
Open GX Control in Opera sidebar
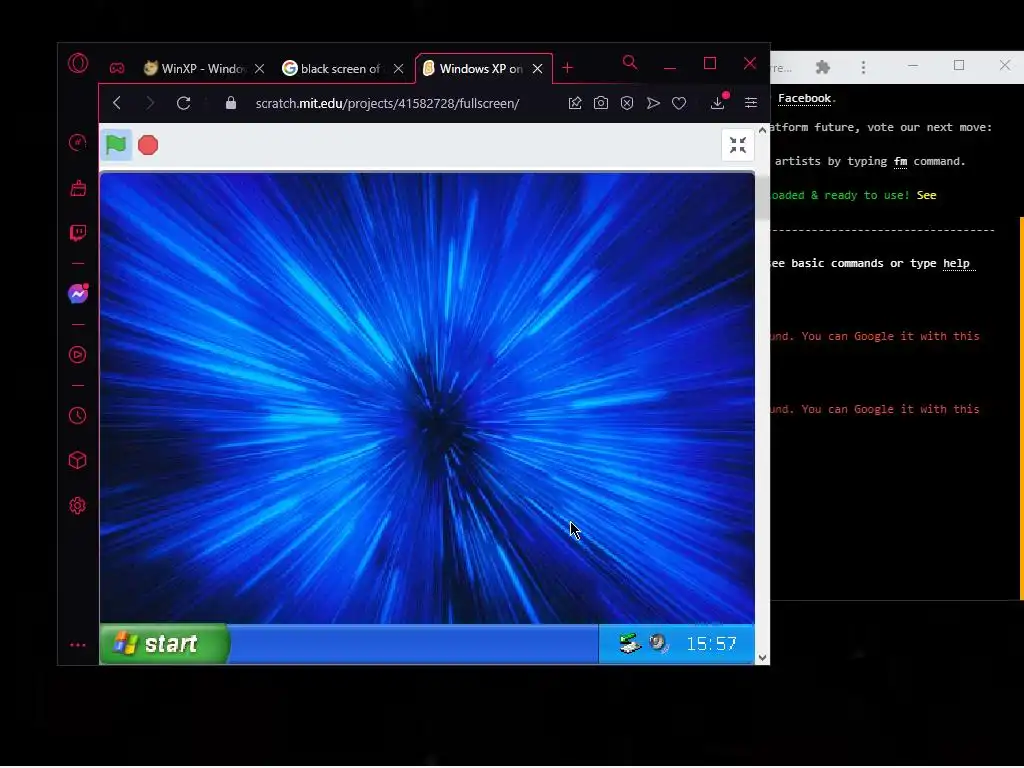[78, 142]
